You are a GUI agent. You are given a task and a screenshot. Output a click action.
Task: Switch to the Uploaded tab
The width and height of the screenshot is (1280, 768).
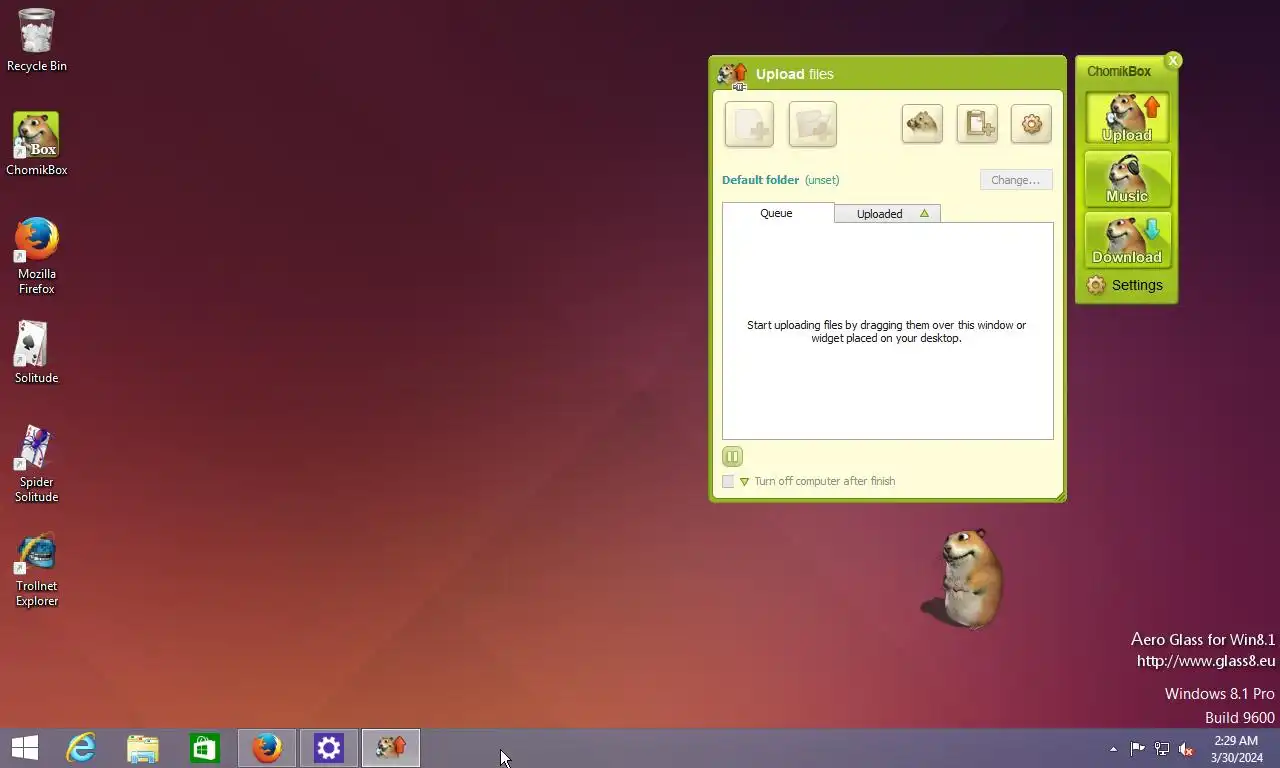point(887,213)
